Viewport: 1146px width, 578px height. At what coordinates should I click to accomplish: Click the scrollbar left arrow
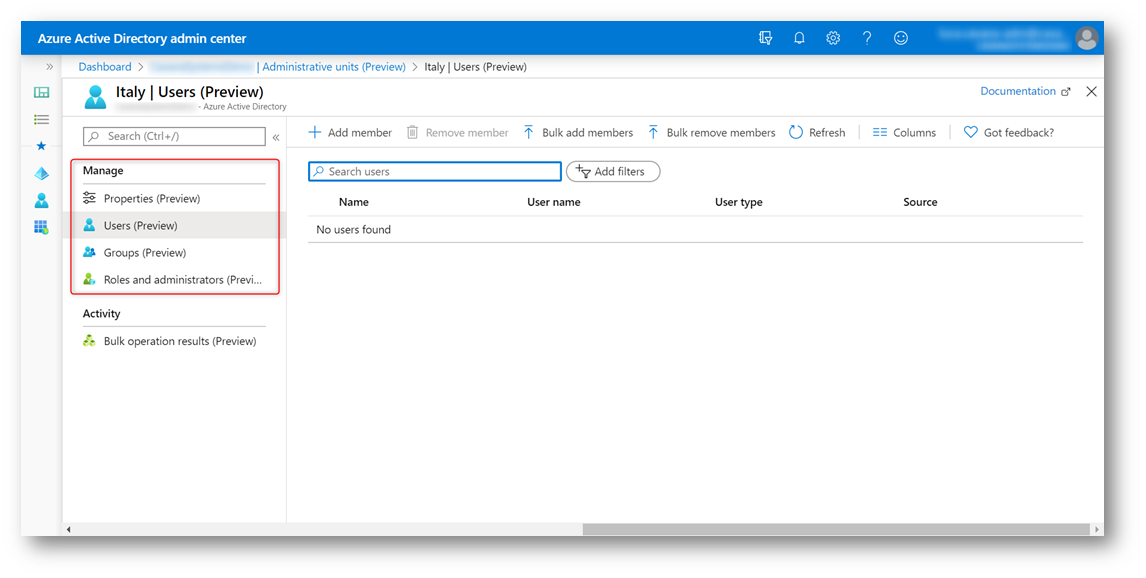click(69, 529)
